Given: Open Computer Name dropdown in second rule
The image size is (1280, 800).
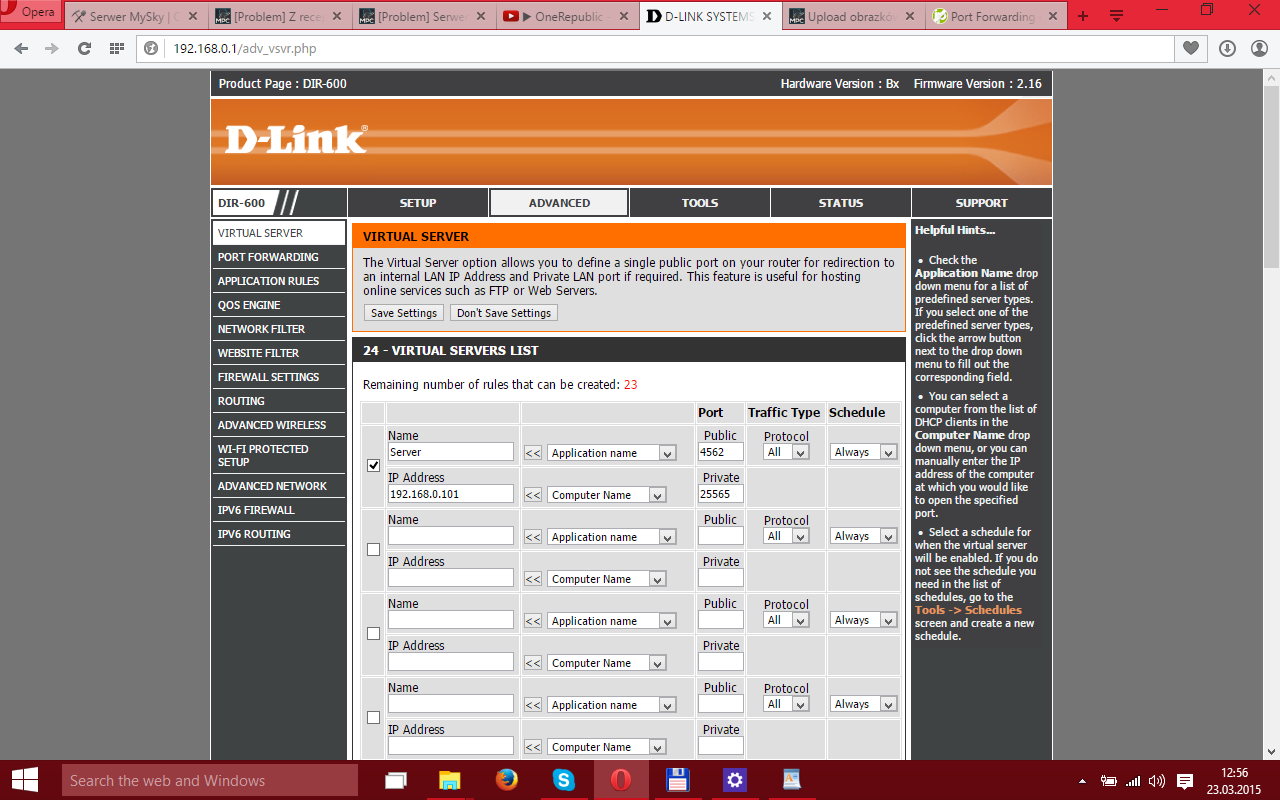Looking at the screenshot, I should (x=606, y=579).
